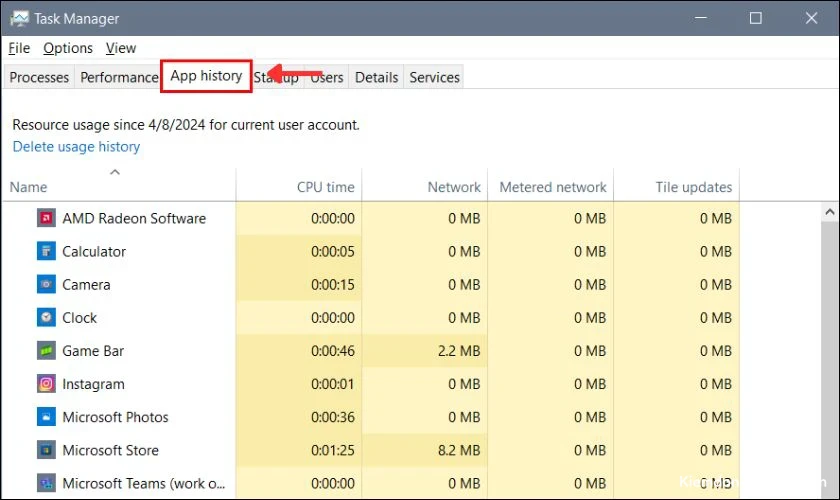Select the Instagram row name
840x500 pixels.
tap(93, 384)
